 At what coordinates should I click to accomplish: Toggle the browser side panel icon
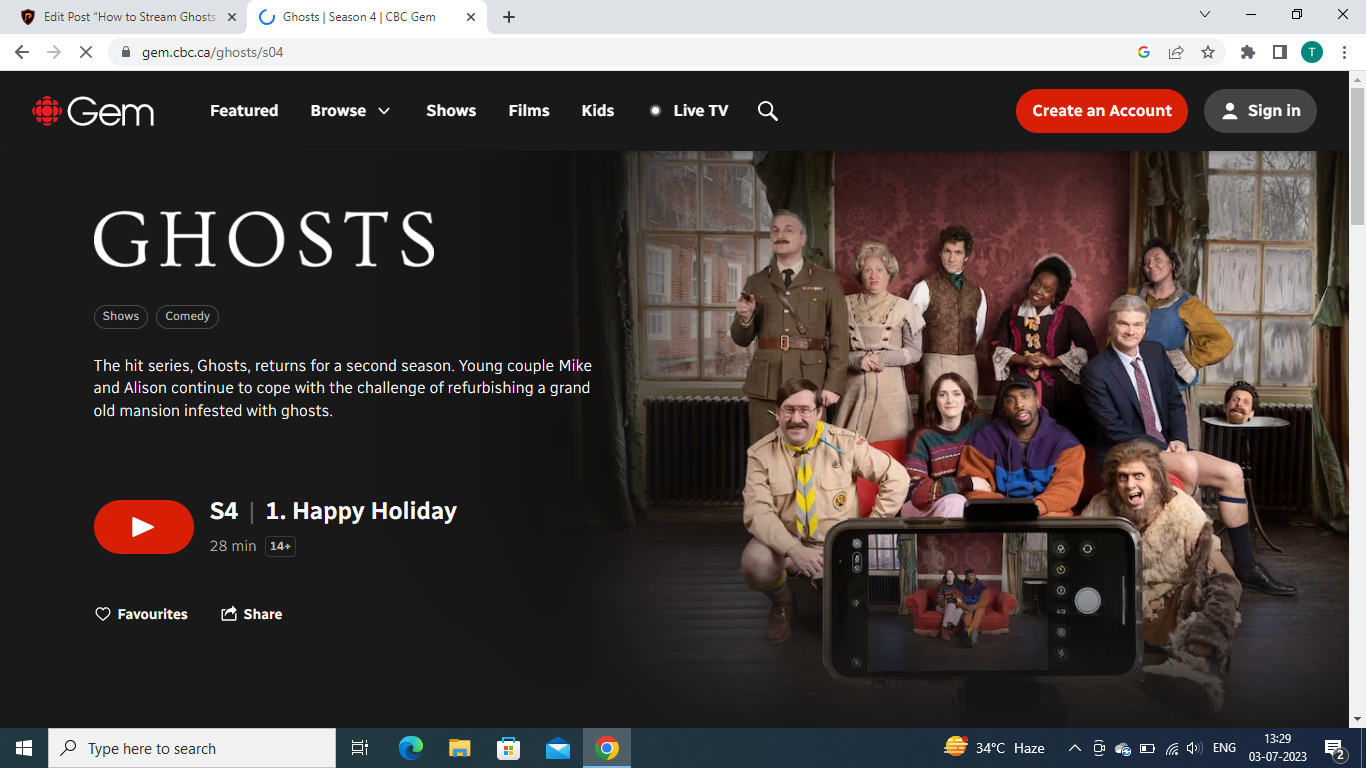(x=1280, y=52)
